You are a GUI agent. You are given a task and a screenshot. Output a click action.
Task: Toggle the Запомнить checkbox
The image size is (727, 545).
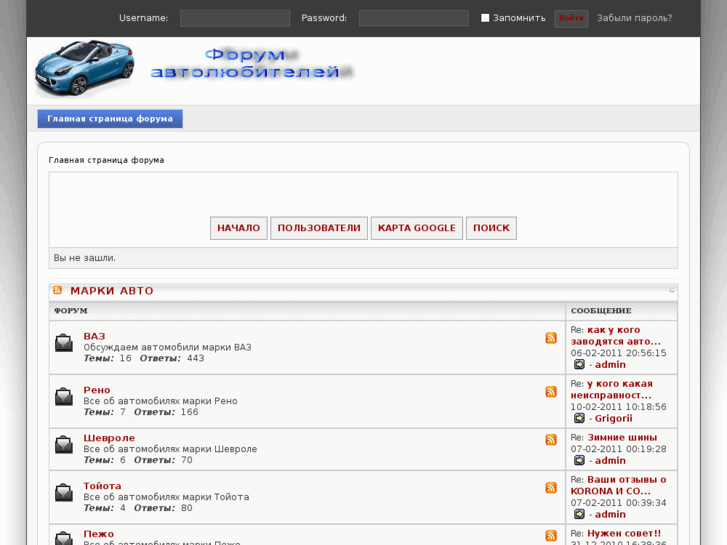485,18
